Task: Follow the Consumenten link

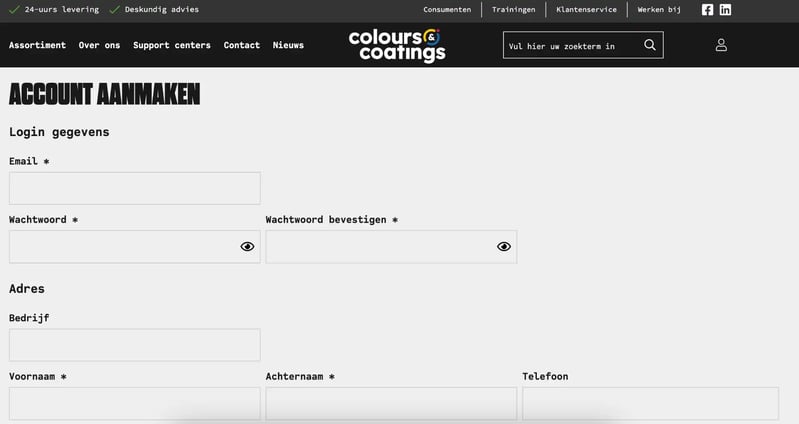Action: pyautogui.click(x=447, y=10)
